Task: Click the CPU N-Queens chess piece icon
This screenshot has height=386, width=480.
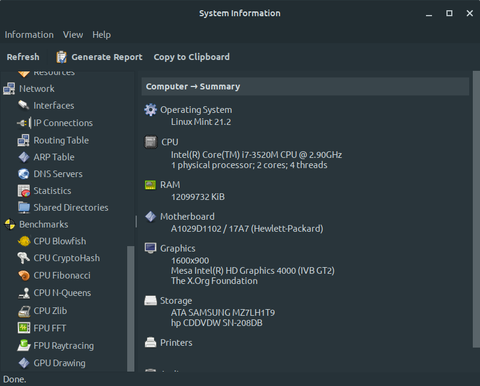Action: click(24, 293)
